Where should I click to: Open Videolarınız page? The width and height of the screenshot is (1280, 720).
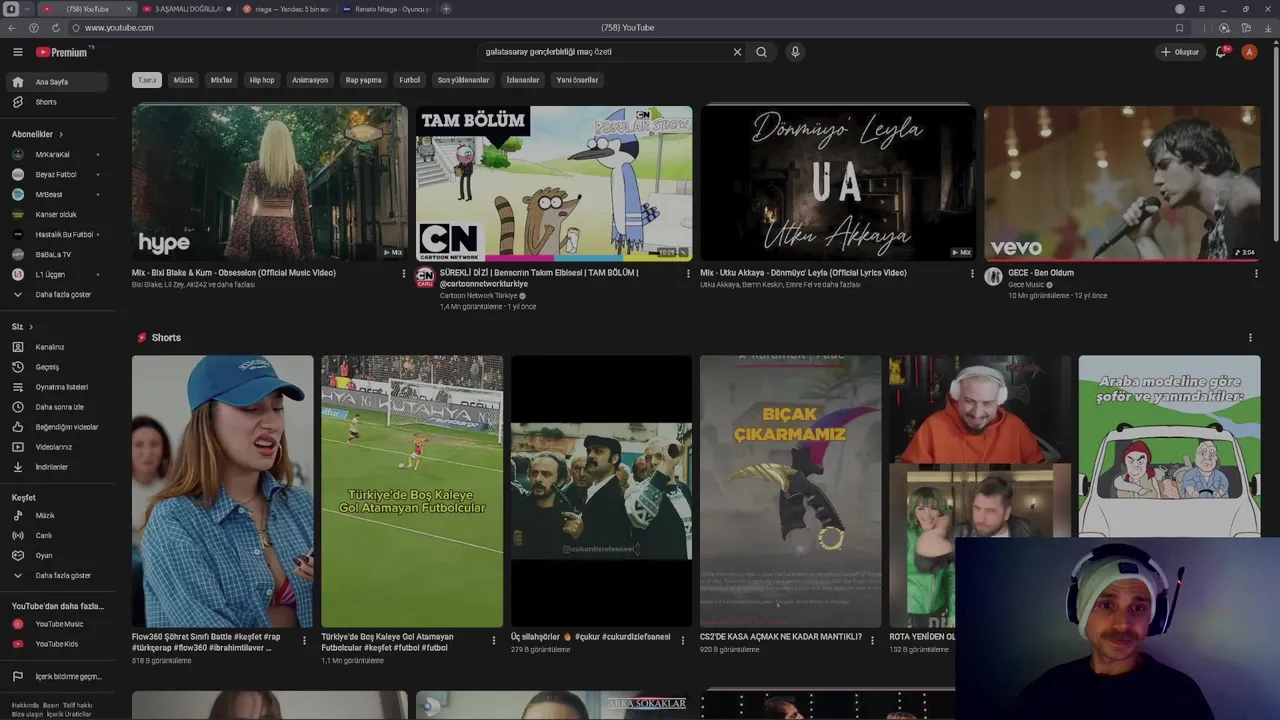coord(58,447)
